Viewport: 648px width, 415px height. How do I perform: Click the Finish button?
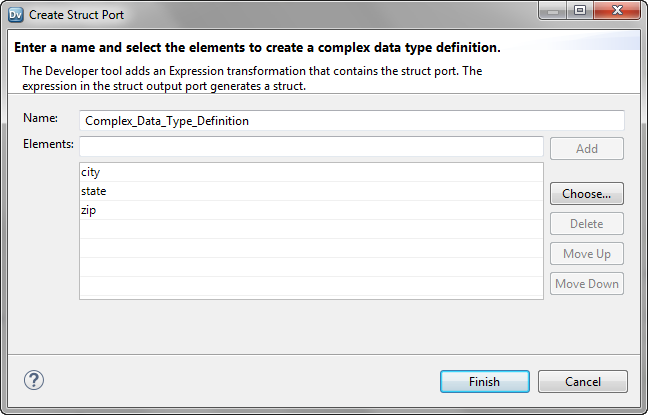(484, 382)
